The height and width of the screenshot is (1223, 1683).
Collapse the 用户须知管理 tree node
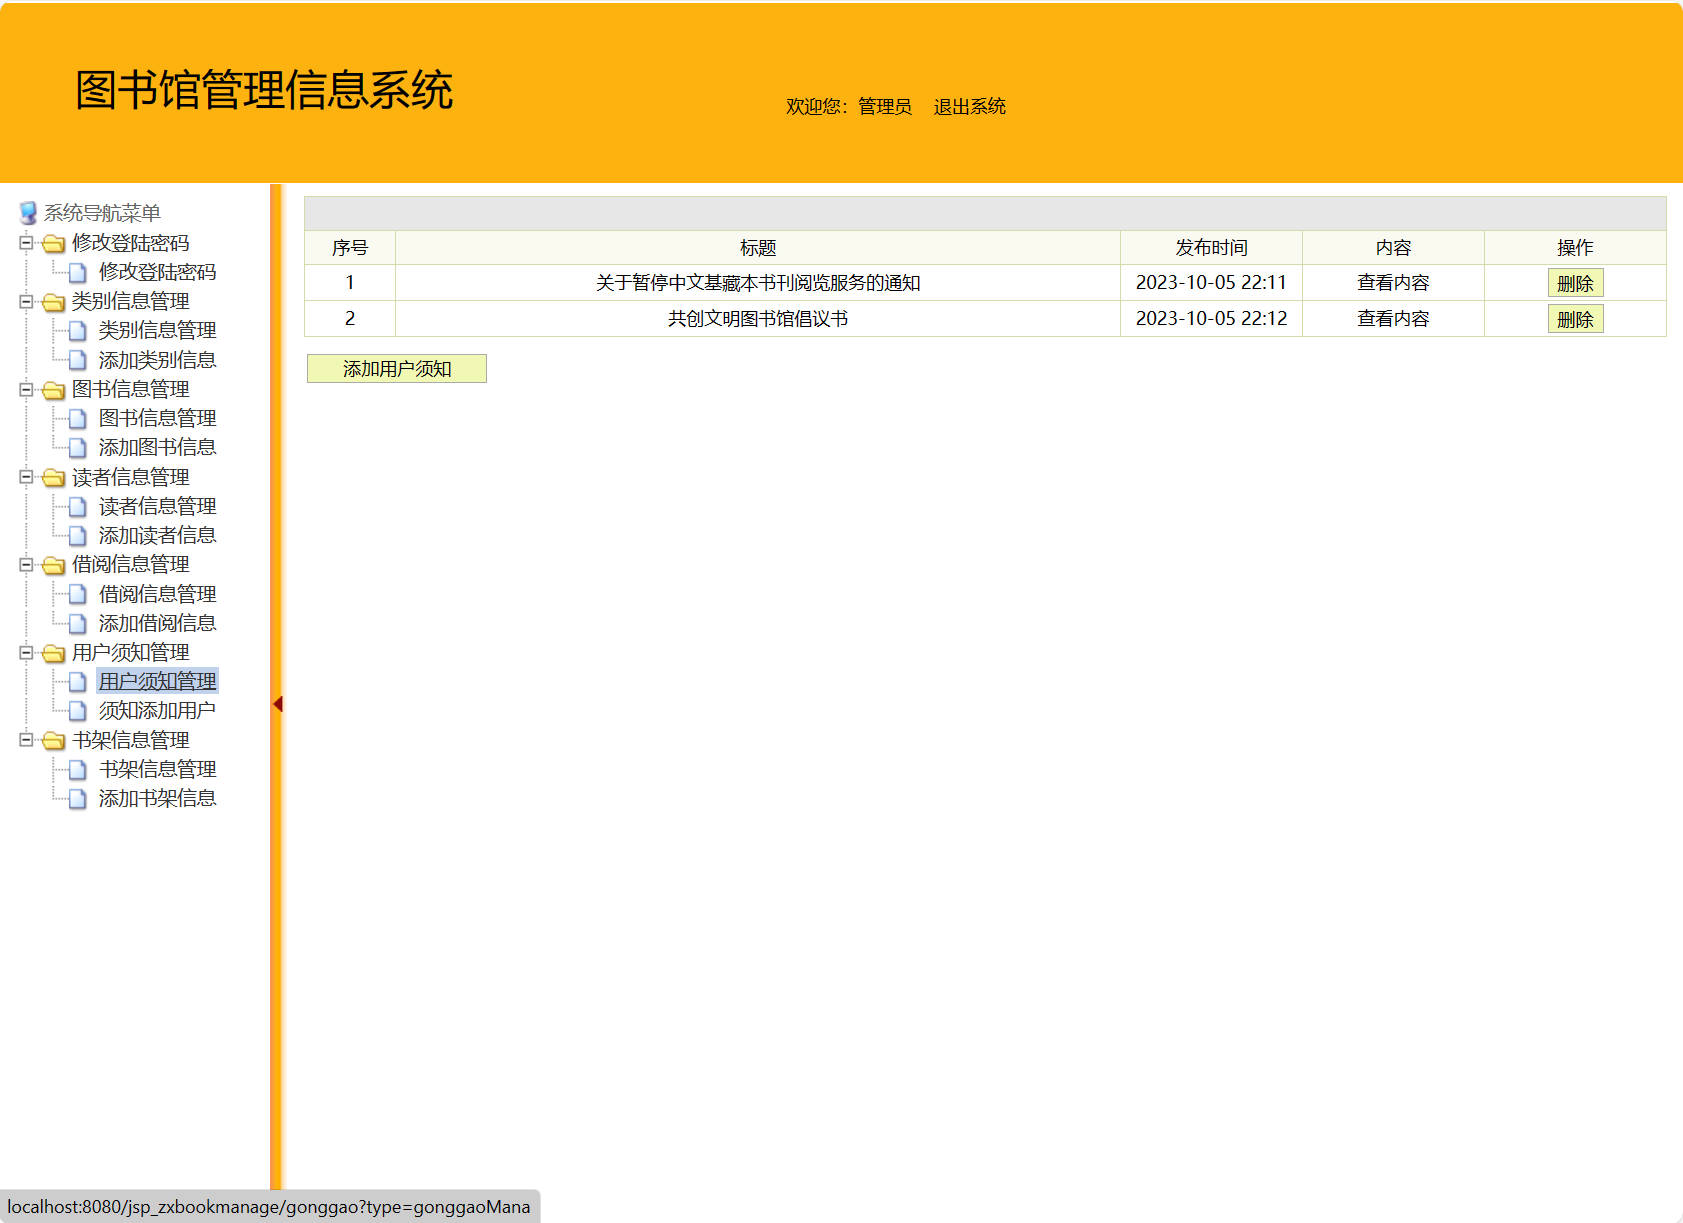26,653
